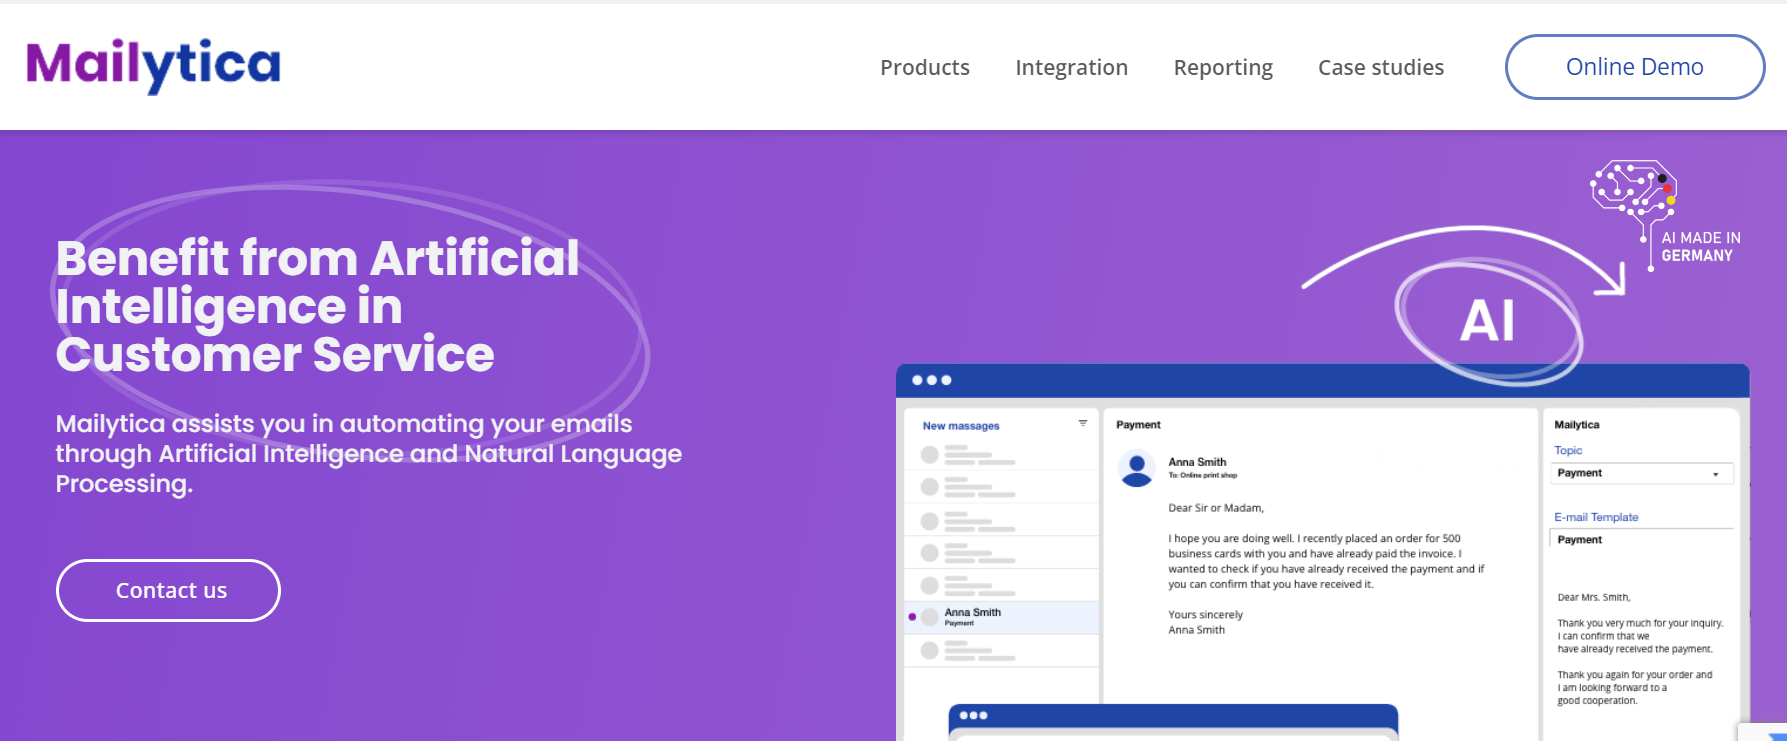This screenshot has height=741, width=1787.
Task: Click the Mailytica logo
Action: (x=153, y=65)
